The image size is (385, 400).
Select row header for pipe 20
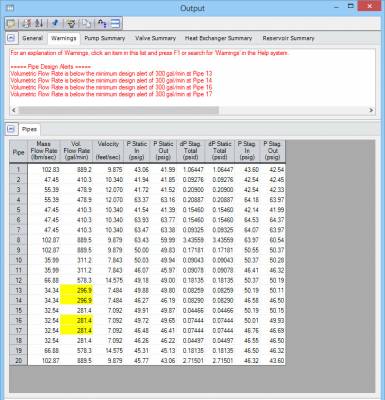point(18,361)
